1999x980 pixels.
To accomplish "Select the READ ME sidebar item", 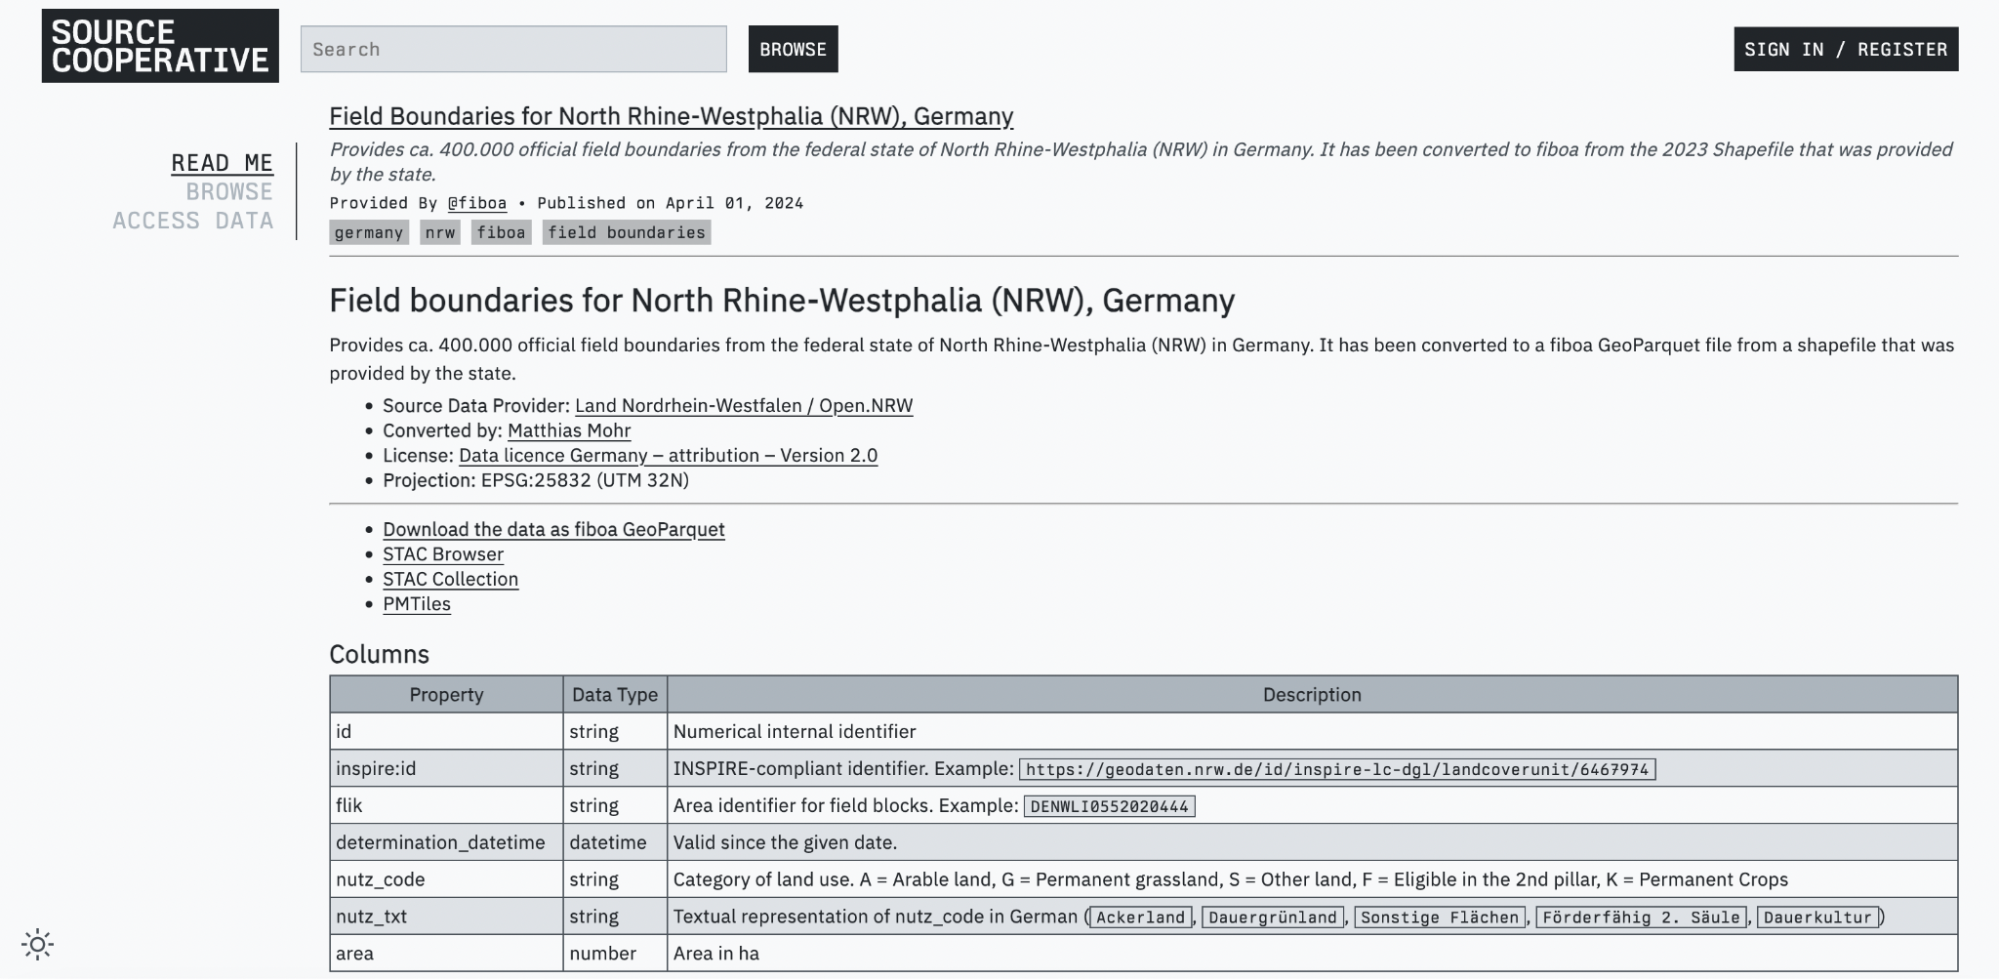I will (222, 162).
